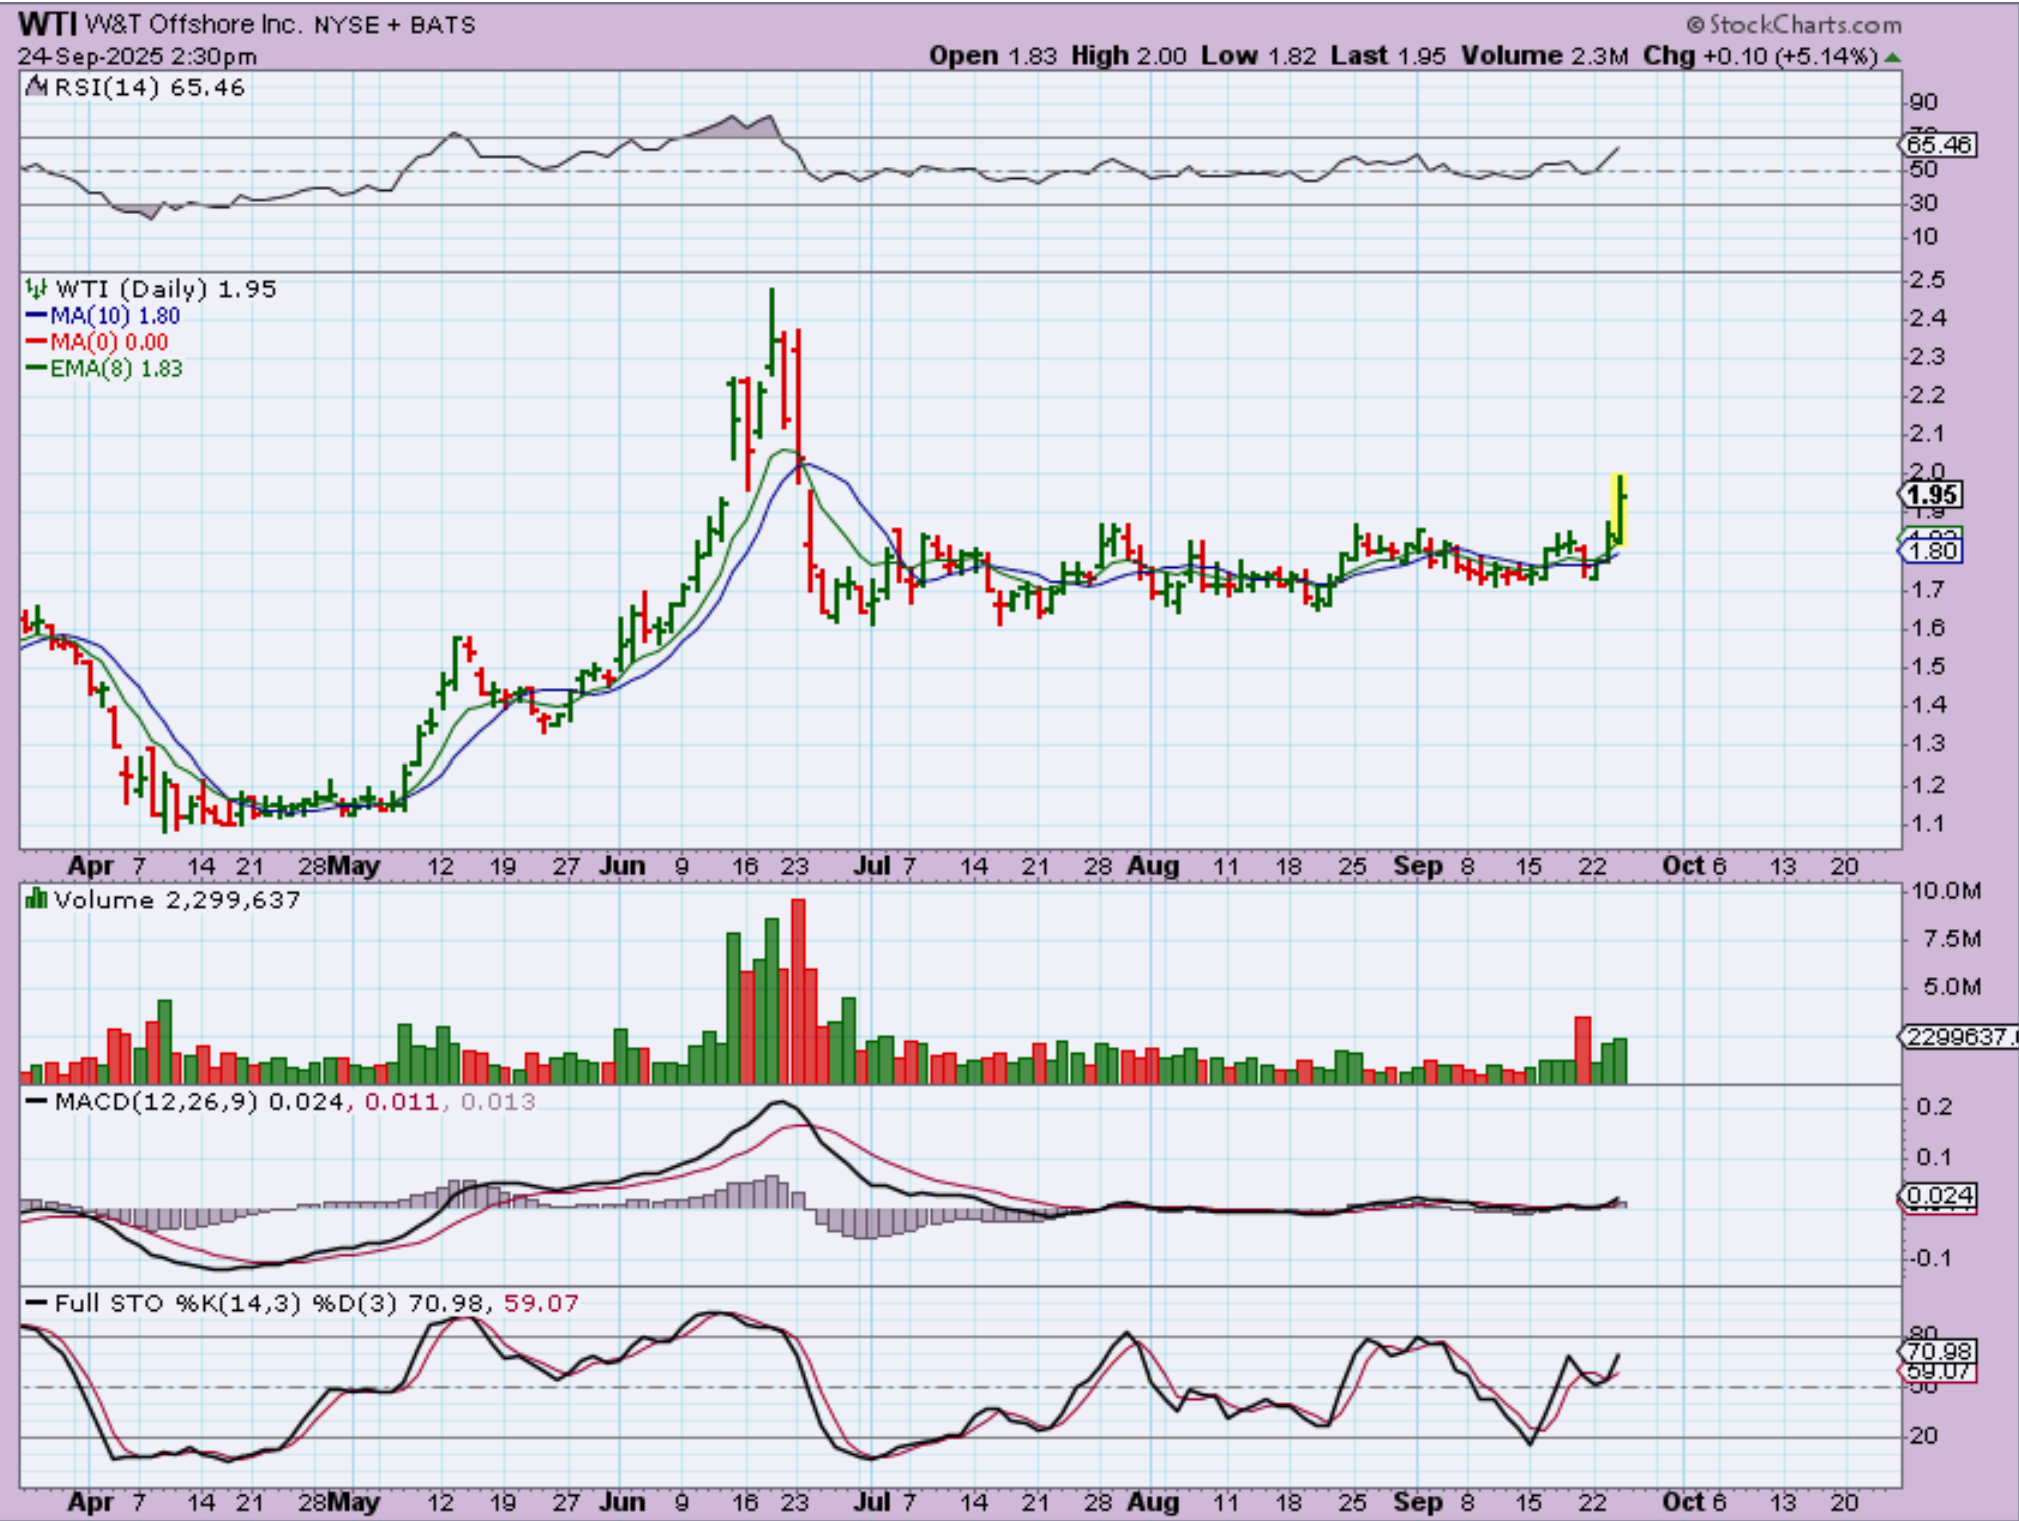
Task: Click the tallest red volume bar
Action: [x=798, y=990]
